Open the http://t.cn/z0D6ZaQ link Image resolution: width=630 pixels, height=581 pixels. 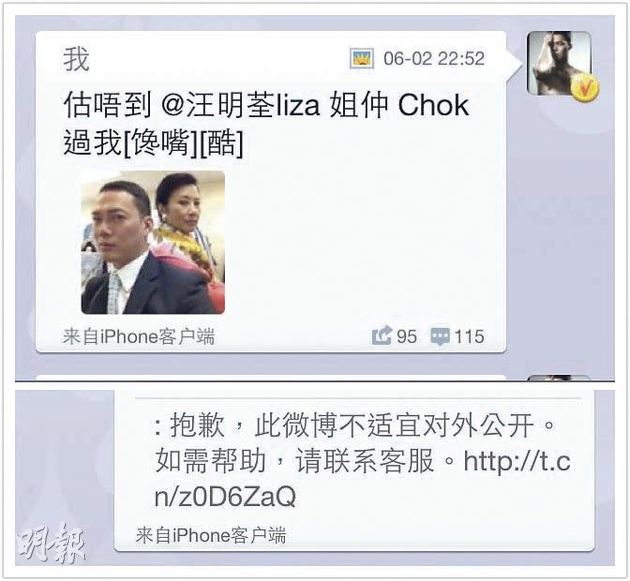(x=362, y=479)
